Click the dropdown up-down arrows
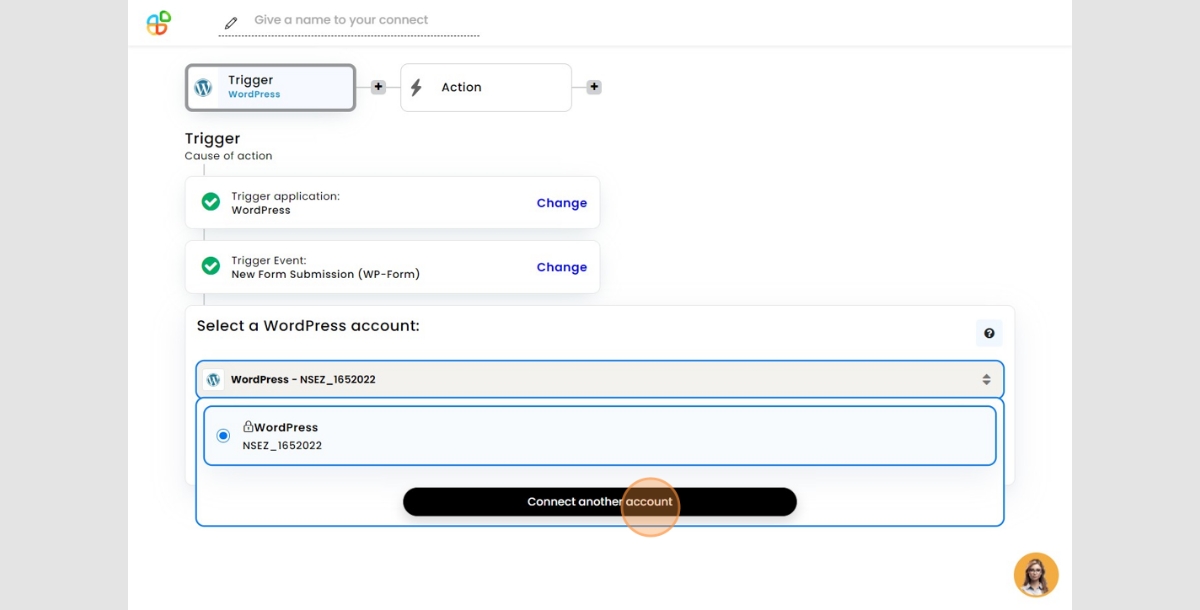1200x610 pixels. (x=986, y=380)
